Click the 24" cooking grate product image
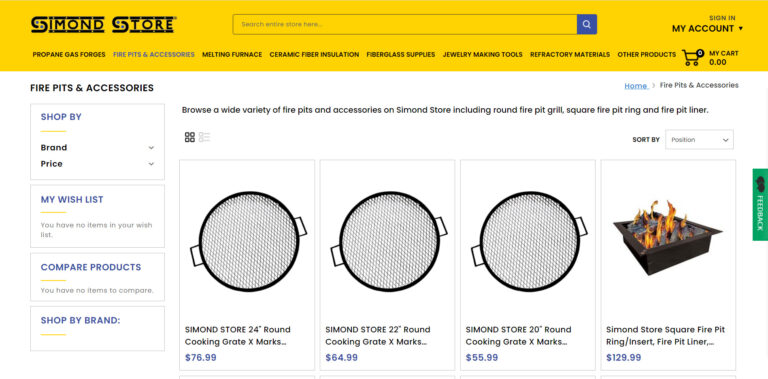Image resolution: width=768 pixels, height=379 pixels. click(249, 241)
